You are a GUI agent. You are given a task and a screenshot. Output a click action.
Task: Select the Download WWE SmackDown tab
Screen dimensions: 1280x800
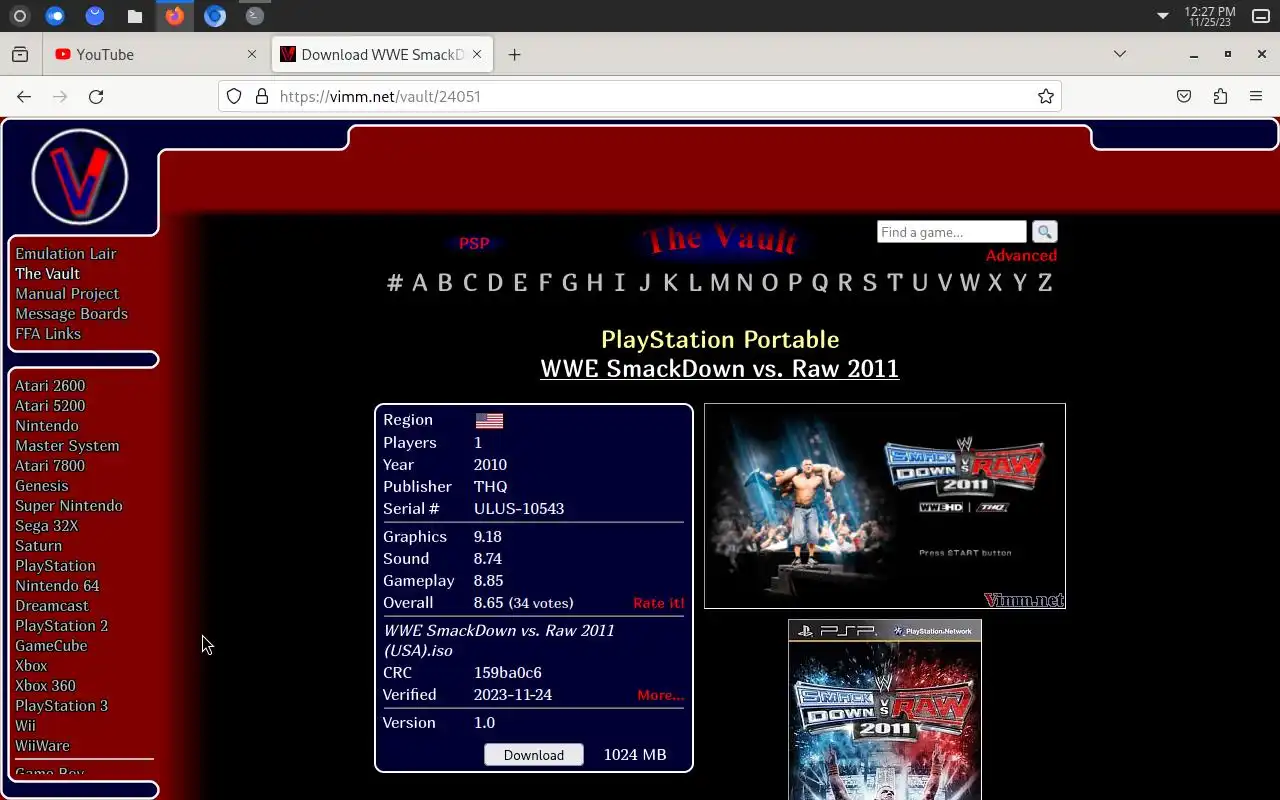click(x=382, y=55)
